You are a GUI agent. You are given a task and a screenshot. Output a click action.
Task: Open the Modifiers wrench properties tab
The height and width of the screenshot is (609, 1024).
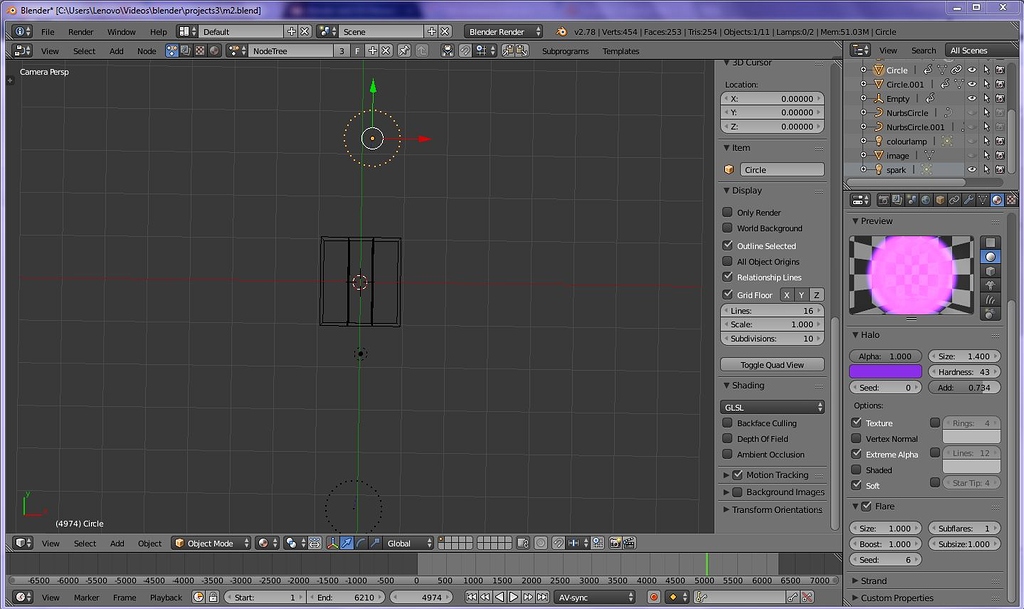click(x=969, y=199)
